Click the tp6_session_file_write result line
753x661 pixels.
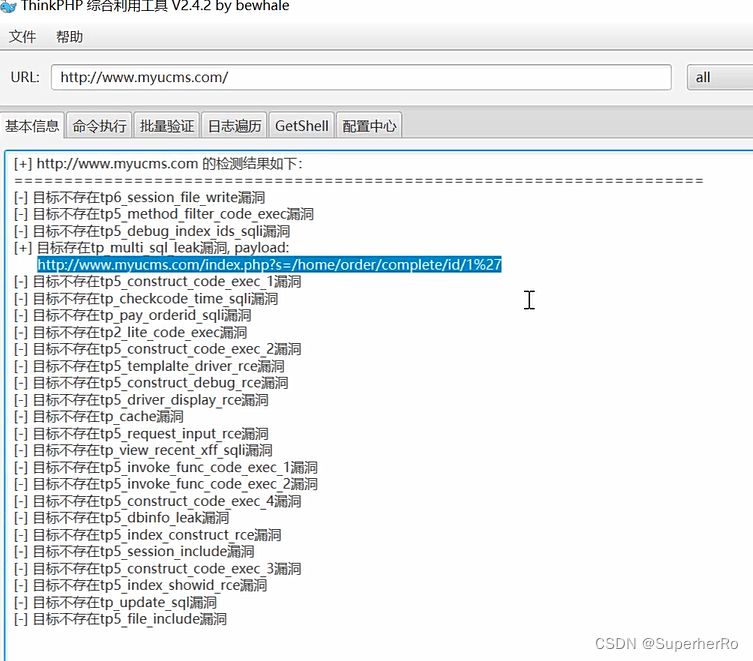click(139, 197)
